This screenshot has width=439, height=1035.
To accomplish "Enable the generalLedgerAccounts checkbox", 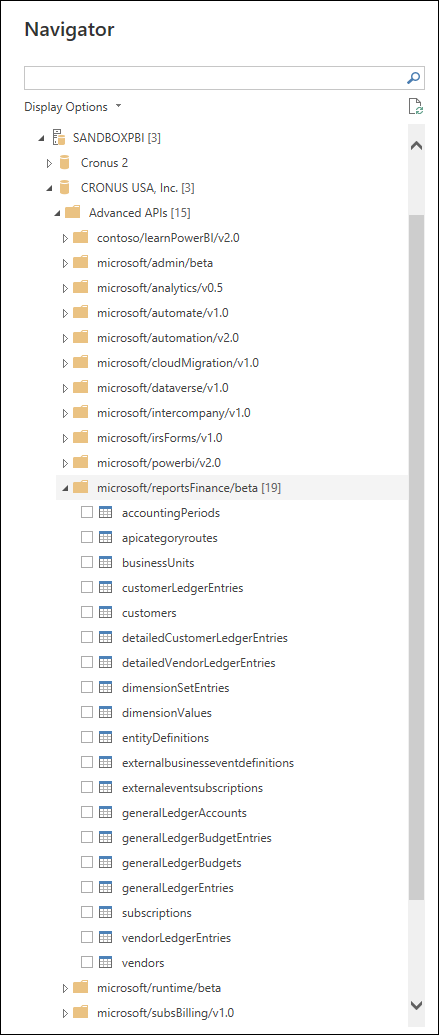I will pos(87,813).
